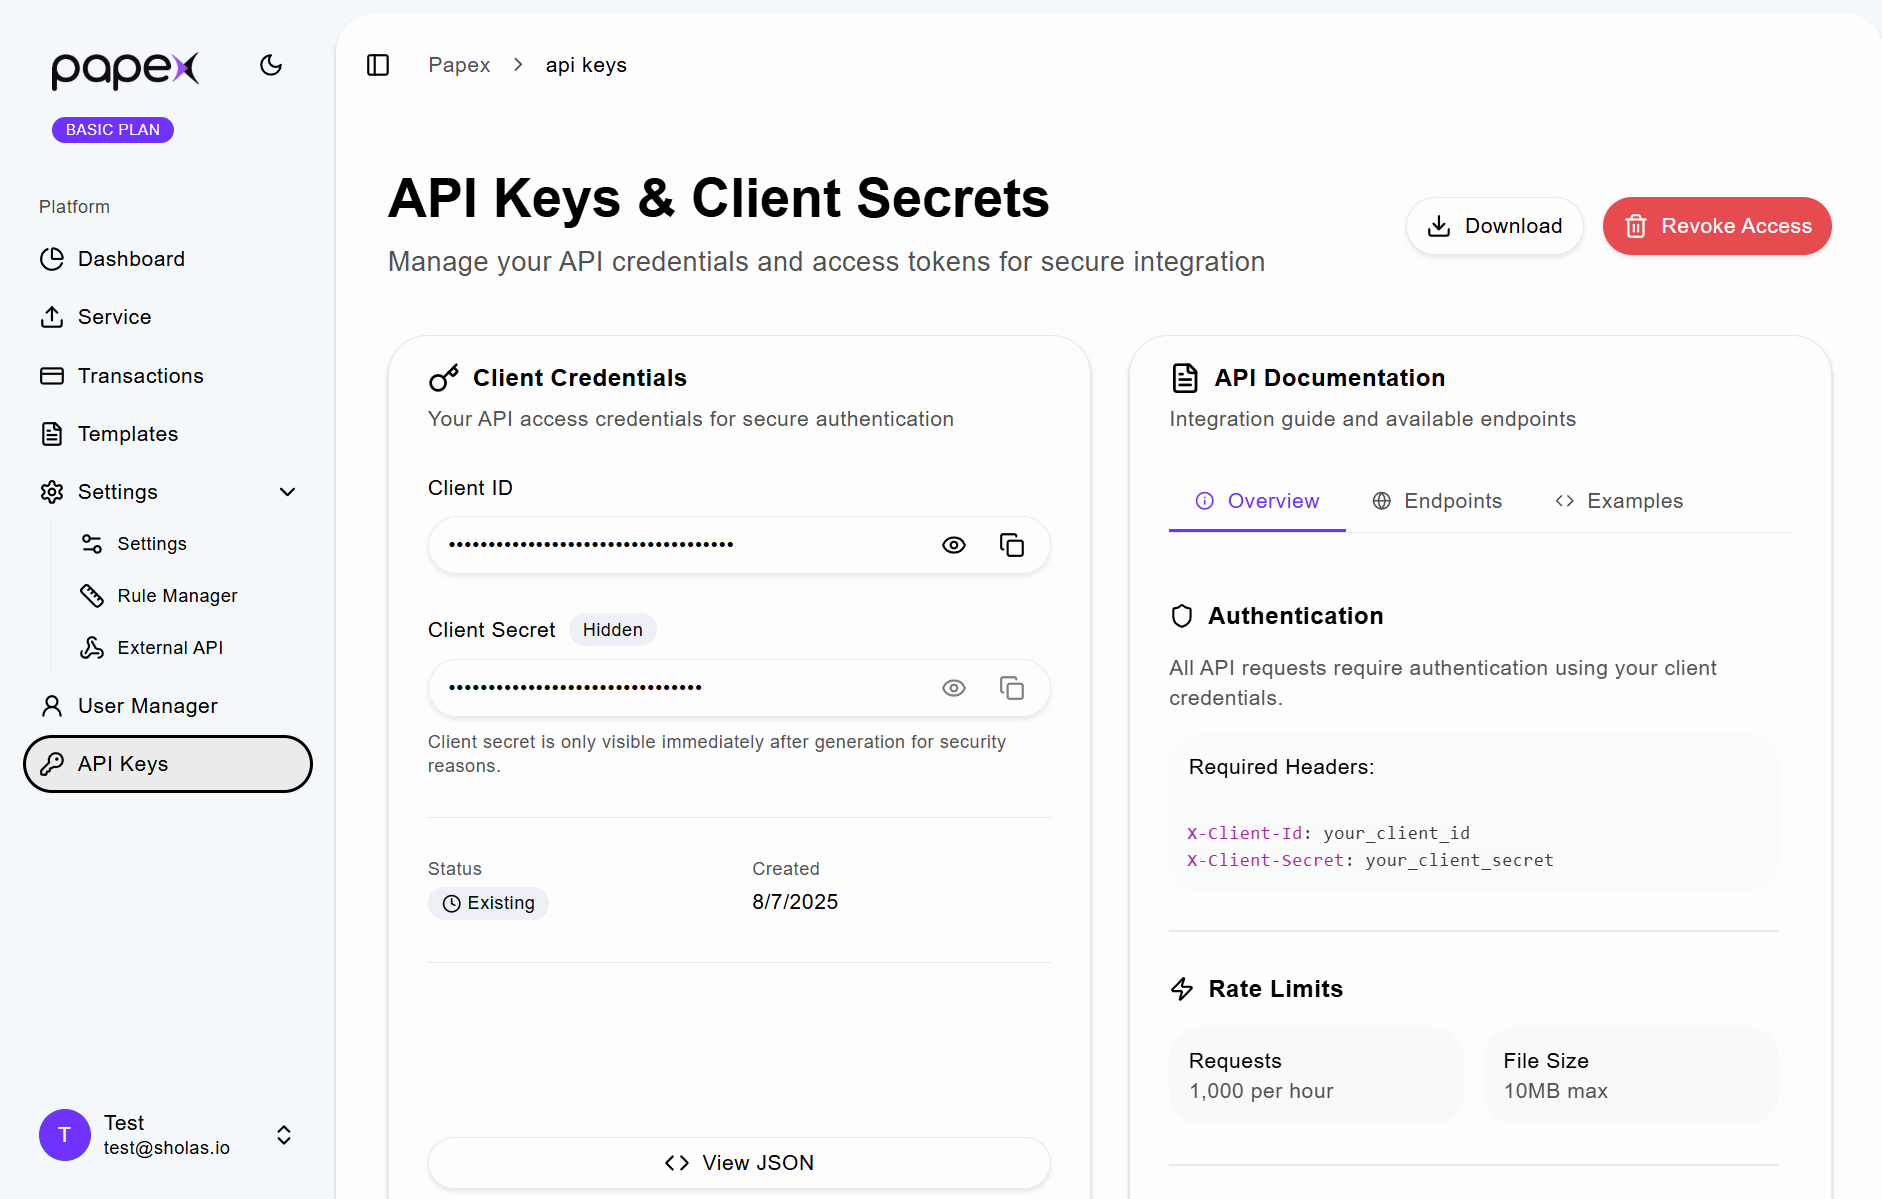Click the X-Client-Id header line

1328,833
